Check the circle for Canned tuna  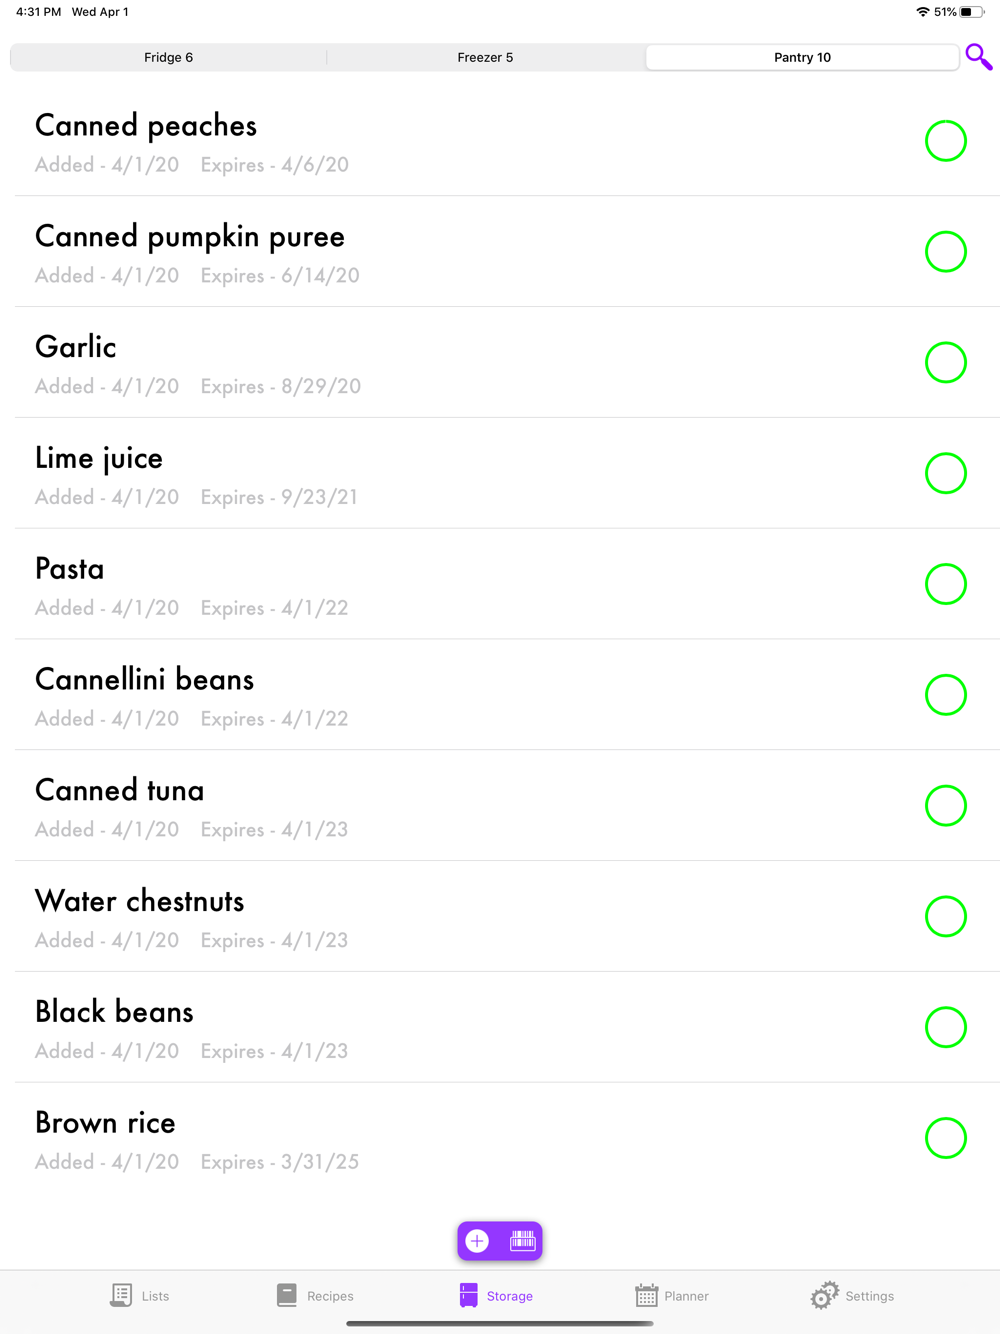pyautogui.click(x=945, y=806)
